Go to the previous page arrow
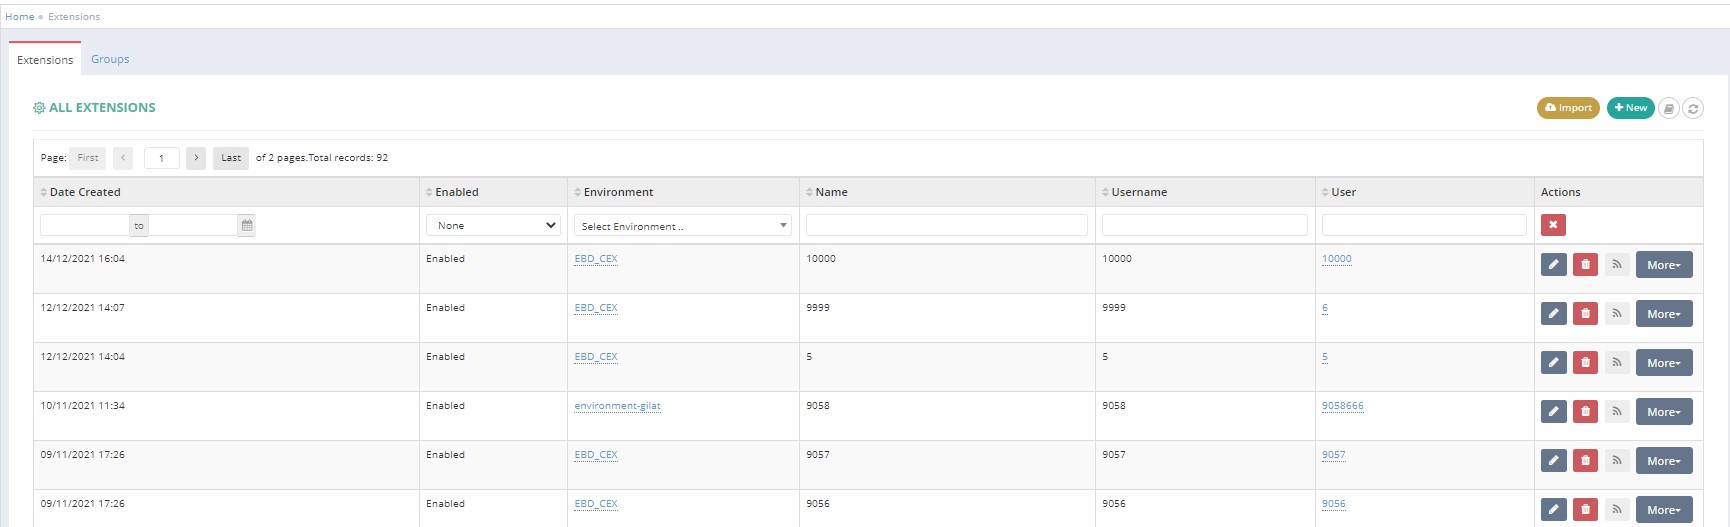1730x527 pixels. coord(123,158)
